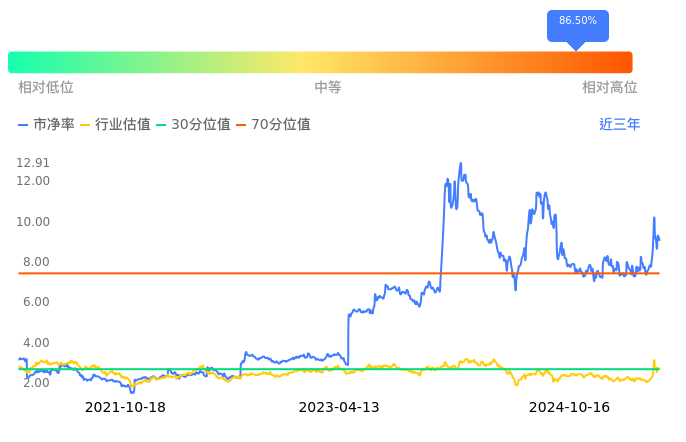
Task: Select the 2024-10-16 date on the axis
Action: (x=569, y=407)
